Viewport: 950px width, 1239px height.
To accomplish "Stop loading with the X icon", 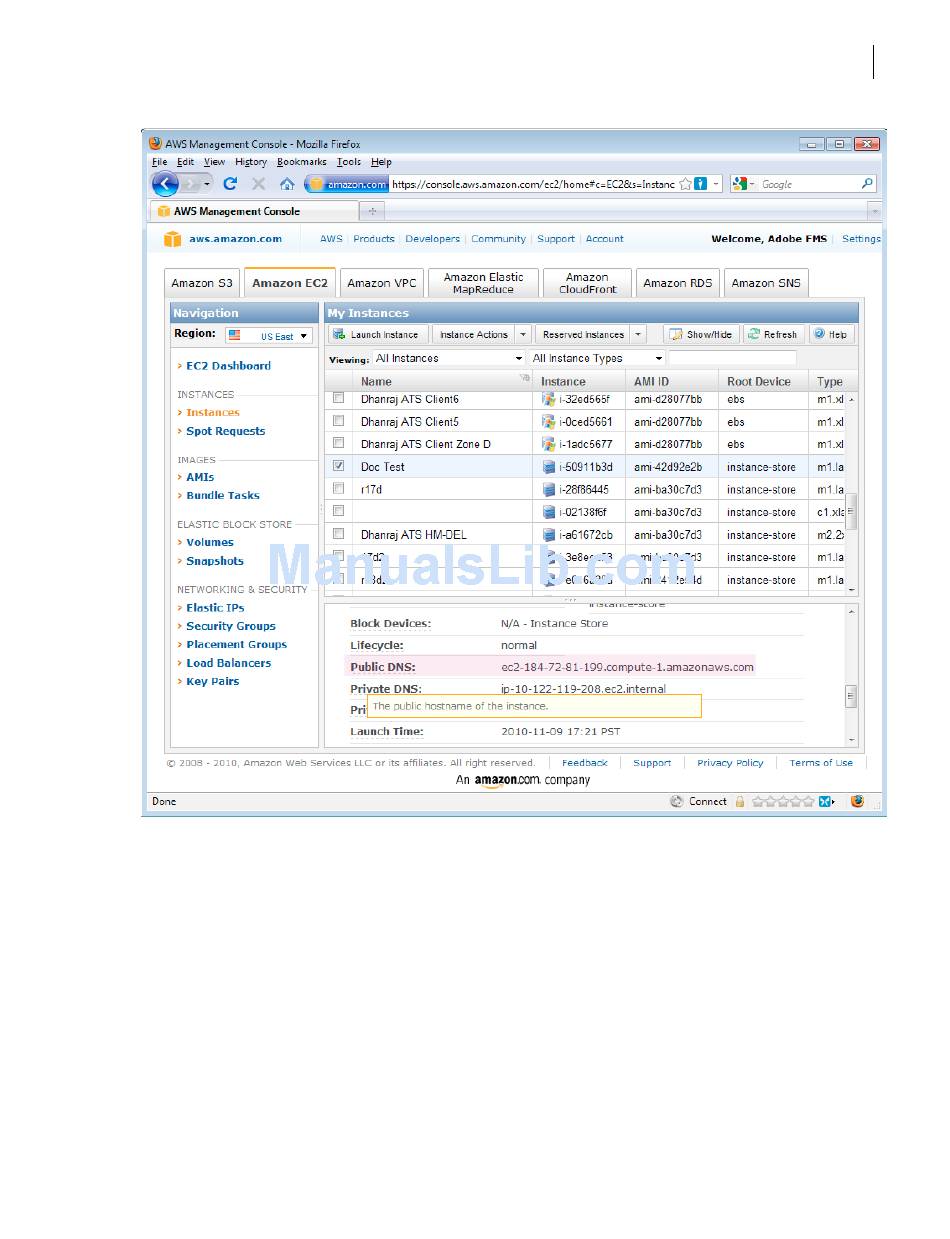I will point(258,184).
